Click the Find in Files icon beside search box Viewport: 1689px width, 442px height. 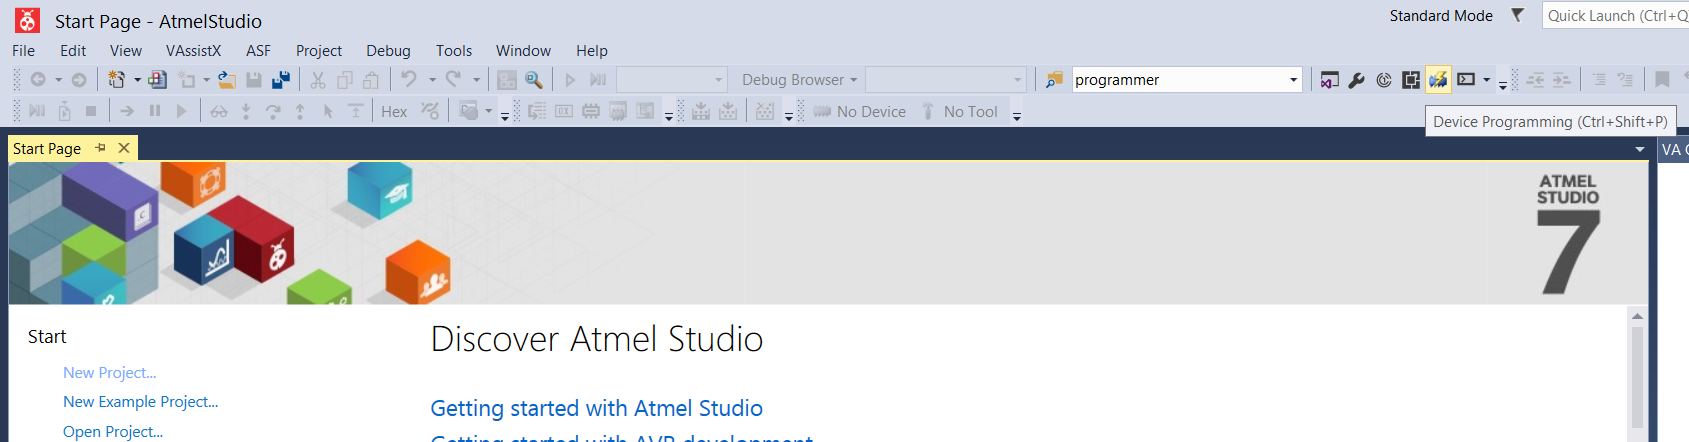pyautogui.click(x=1054, y=80)
